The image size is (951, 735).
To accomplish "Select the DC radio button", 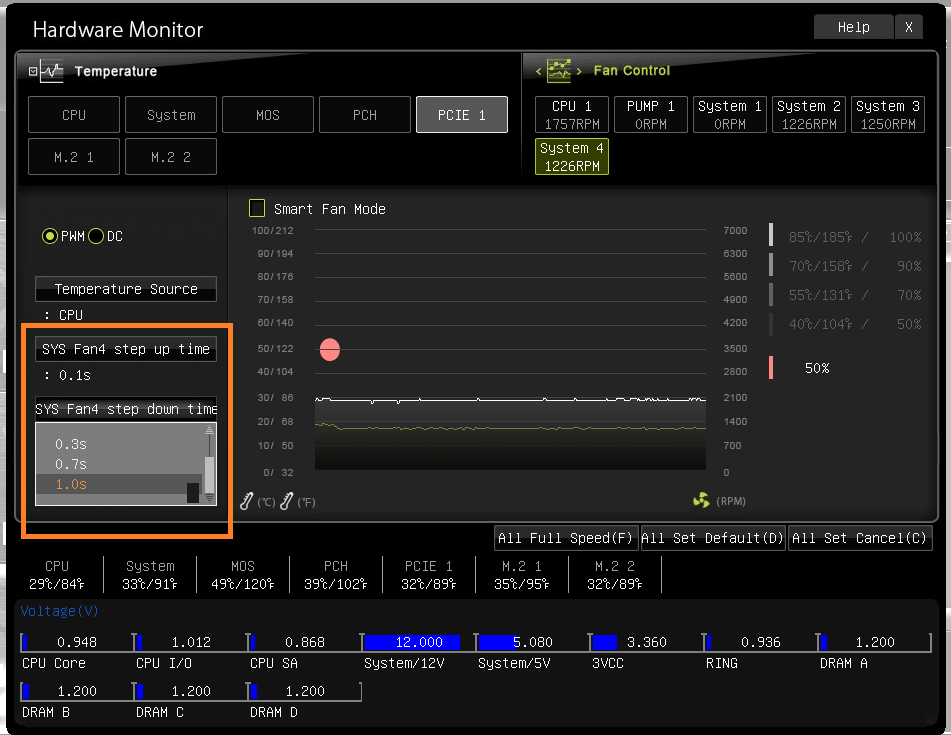I will (x=96, y=236).
